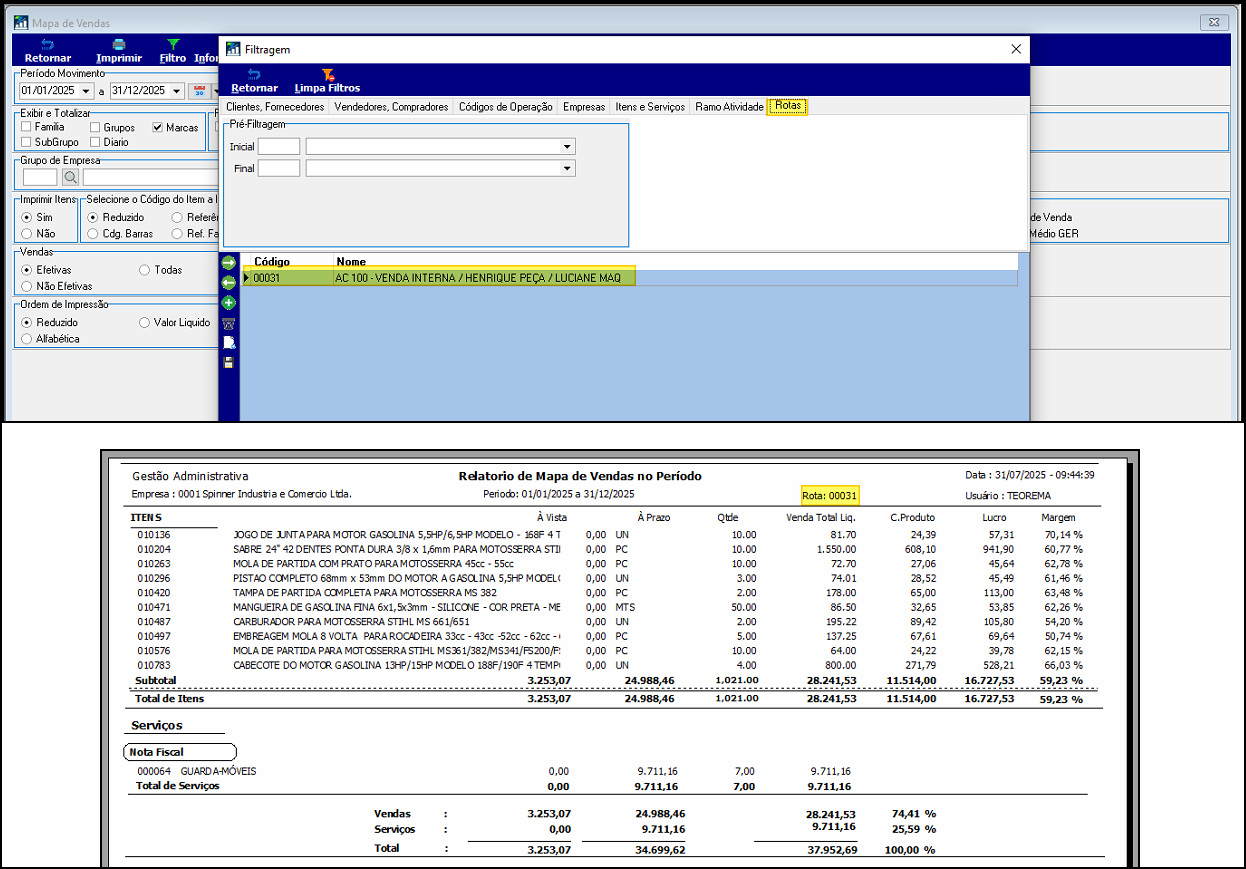The image size is (1246, 869).
Task: Click the Limpa Filtros button
Action: coord(327,81)
